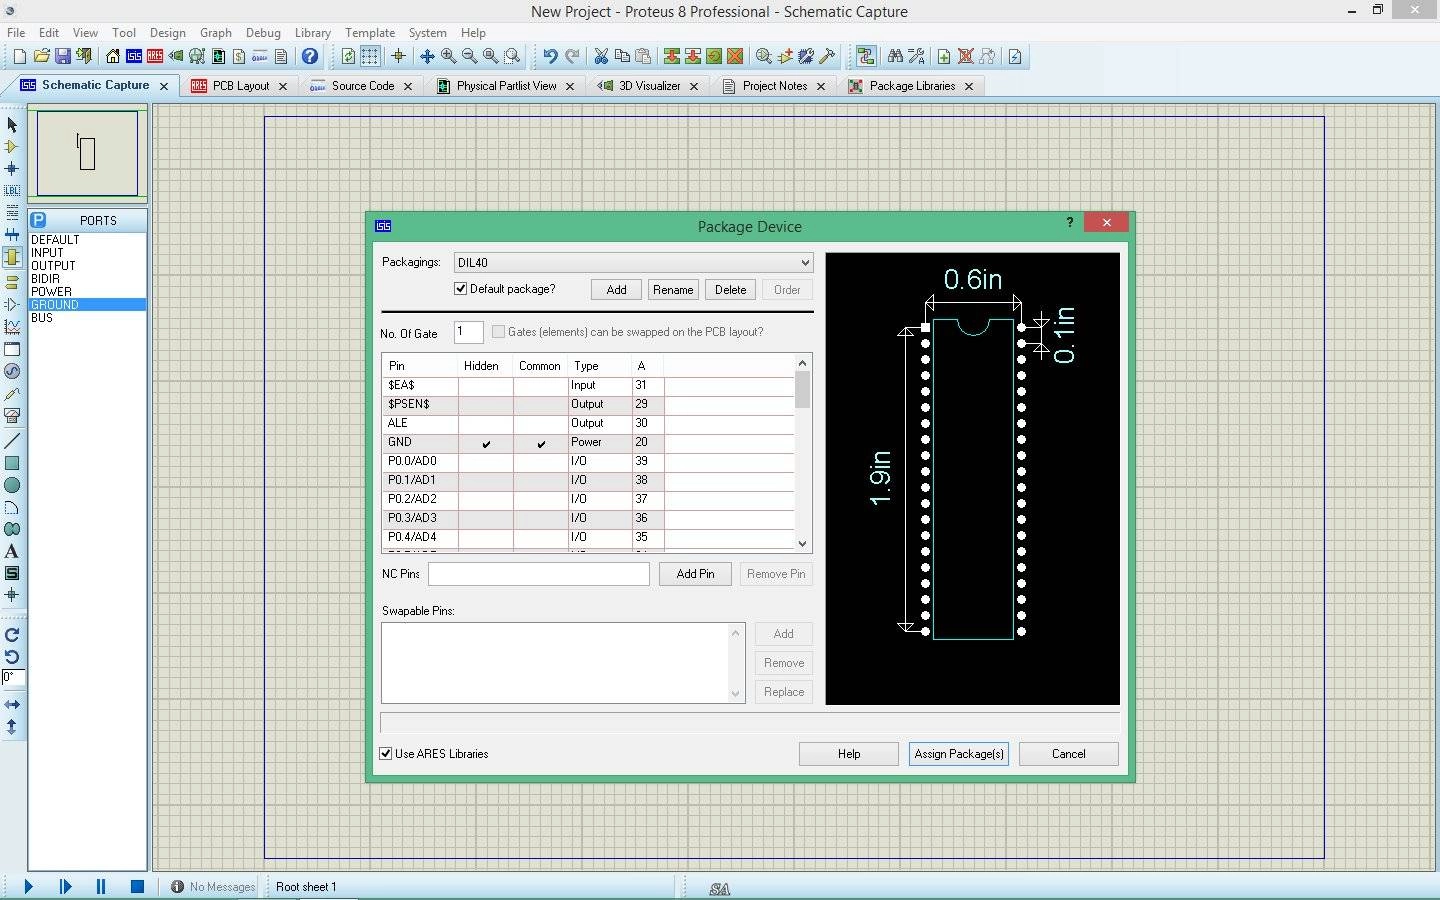
Task: Open Help with the blue question mark icon
Action: (310, 56)
